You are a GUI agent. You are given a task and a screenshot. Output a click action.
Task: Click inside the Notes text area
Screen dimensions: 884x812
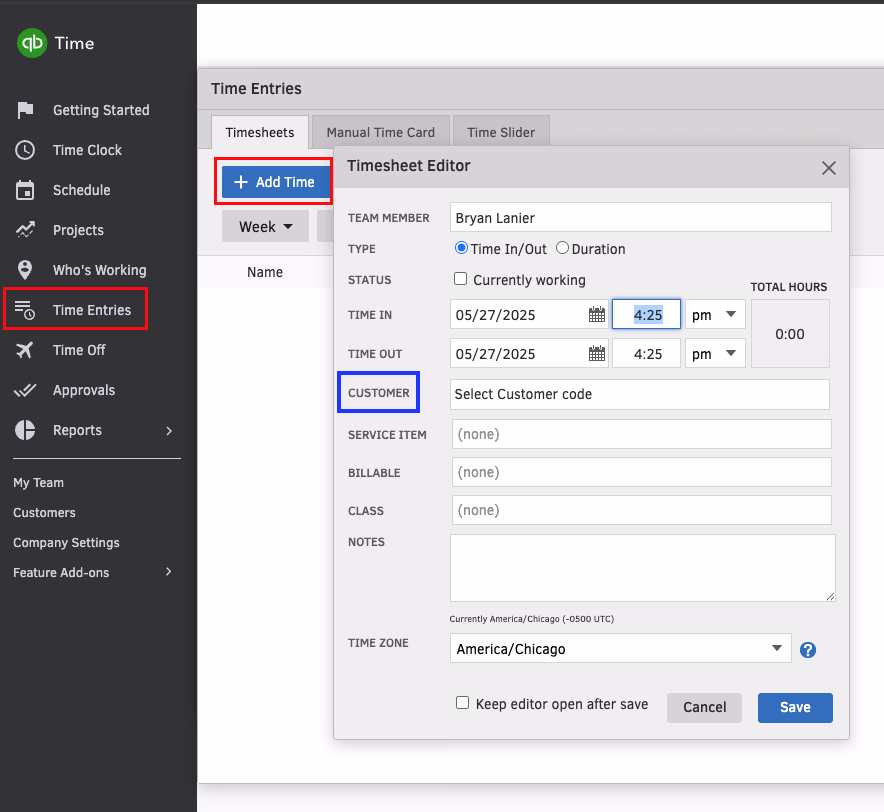[x=643, y=568]
